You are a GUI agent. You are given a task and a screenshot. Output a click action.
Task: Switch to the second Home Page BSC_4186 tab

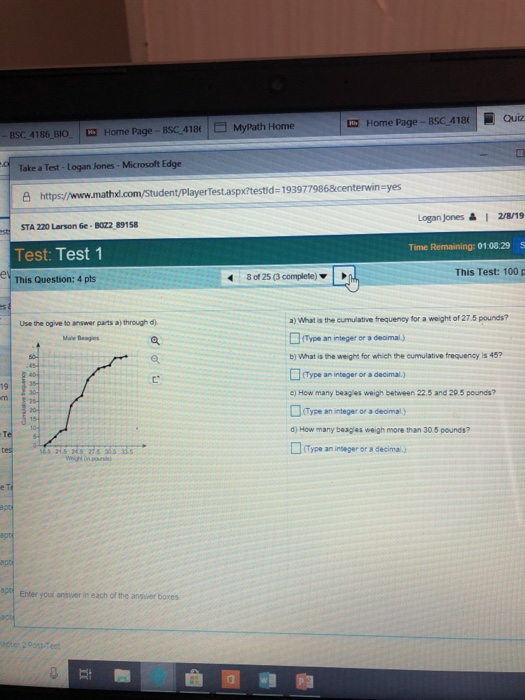(408, 122)
